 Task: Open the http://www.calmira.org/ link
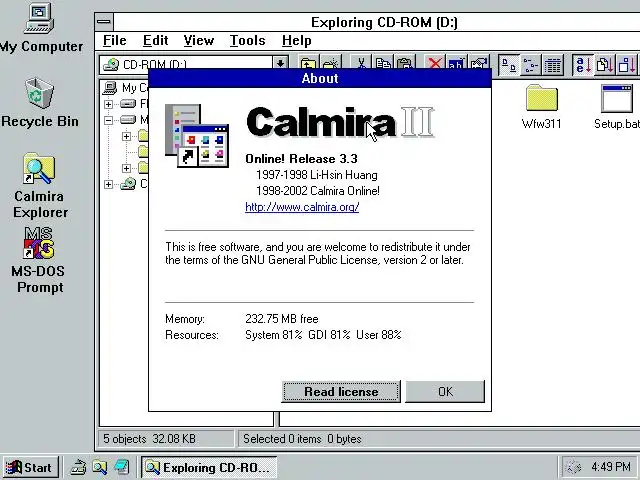[302, 207]
